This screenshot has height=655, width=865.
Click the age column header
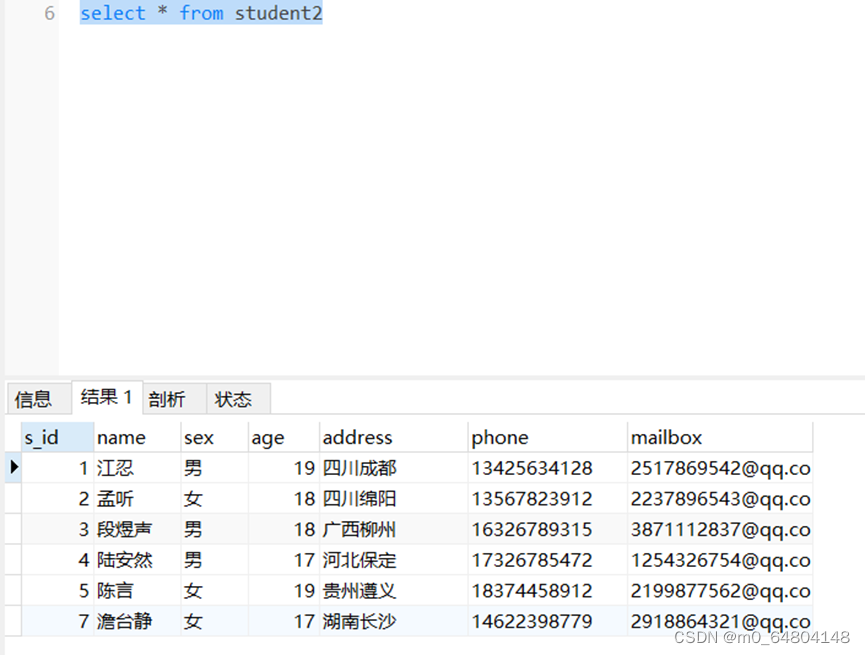267,437
